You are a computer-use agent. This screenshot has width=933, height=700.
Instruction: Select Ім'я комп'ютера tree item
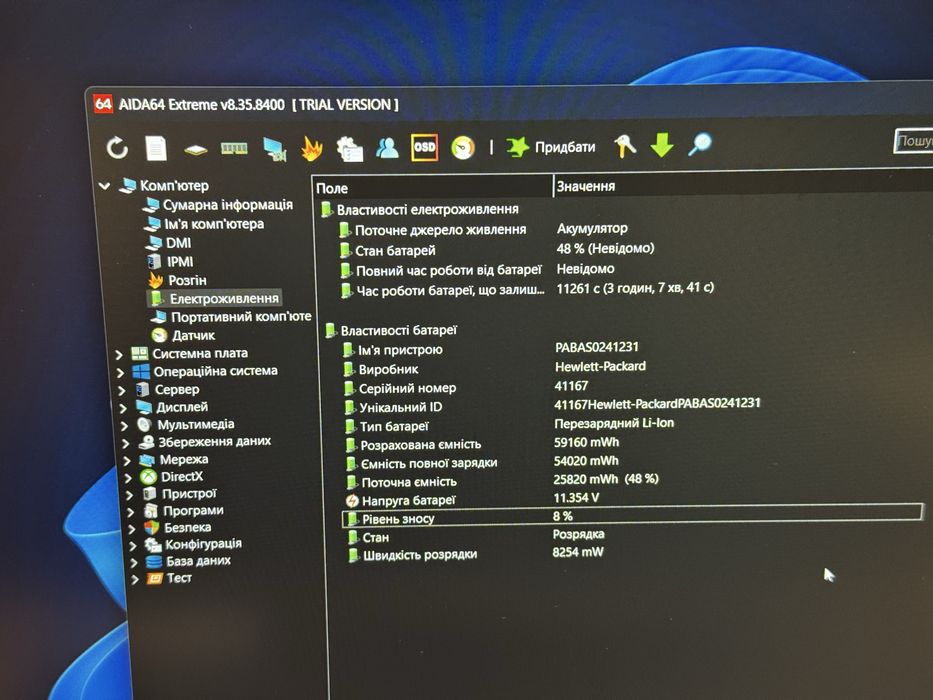pyautogui.click(x=204, y=224)
